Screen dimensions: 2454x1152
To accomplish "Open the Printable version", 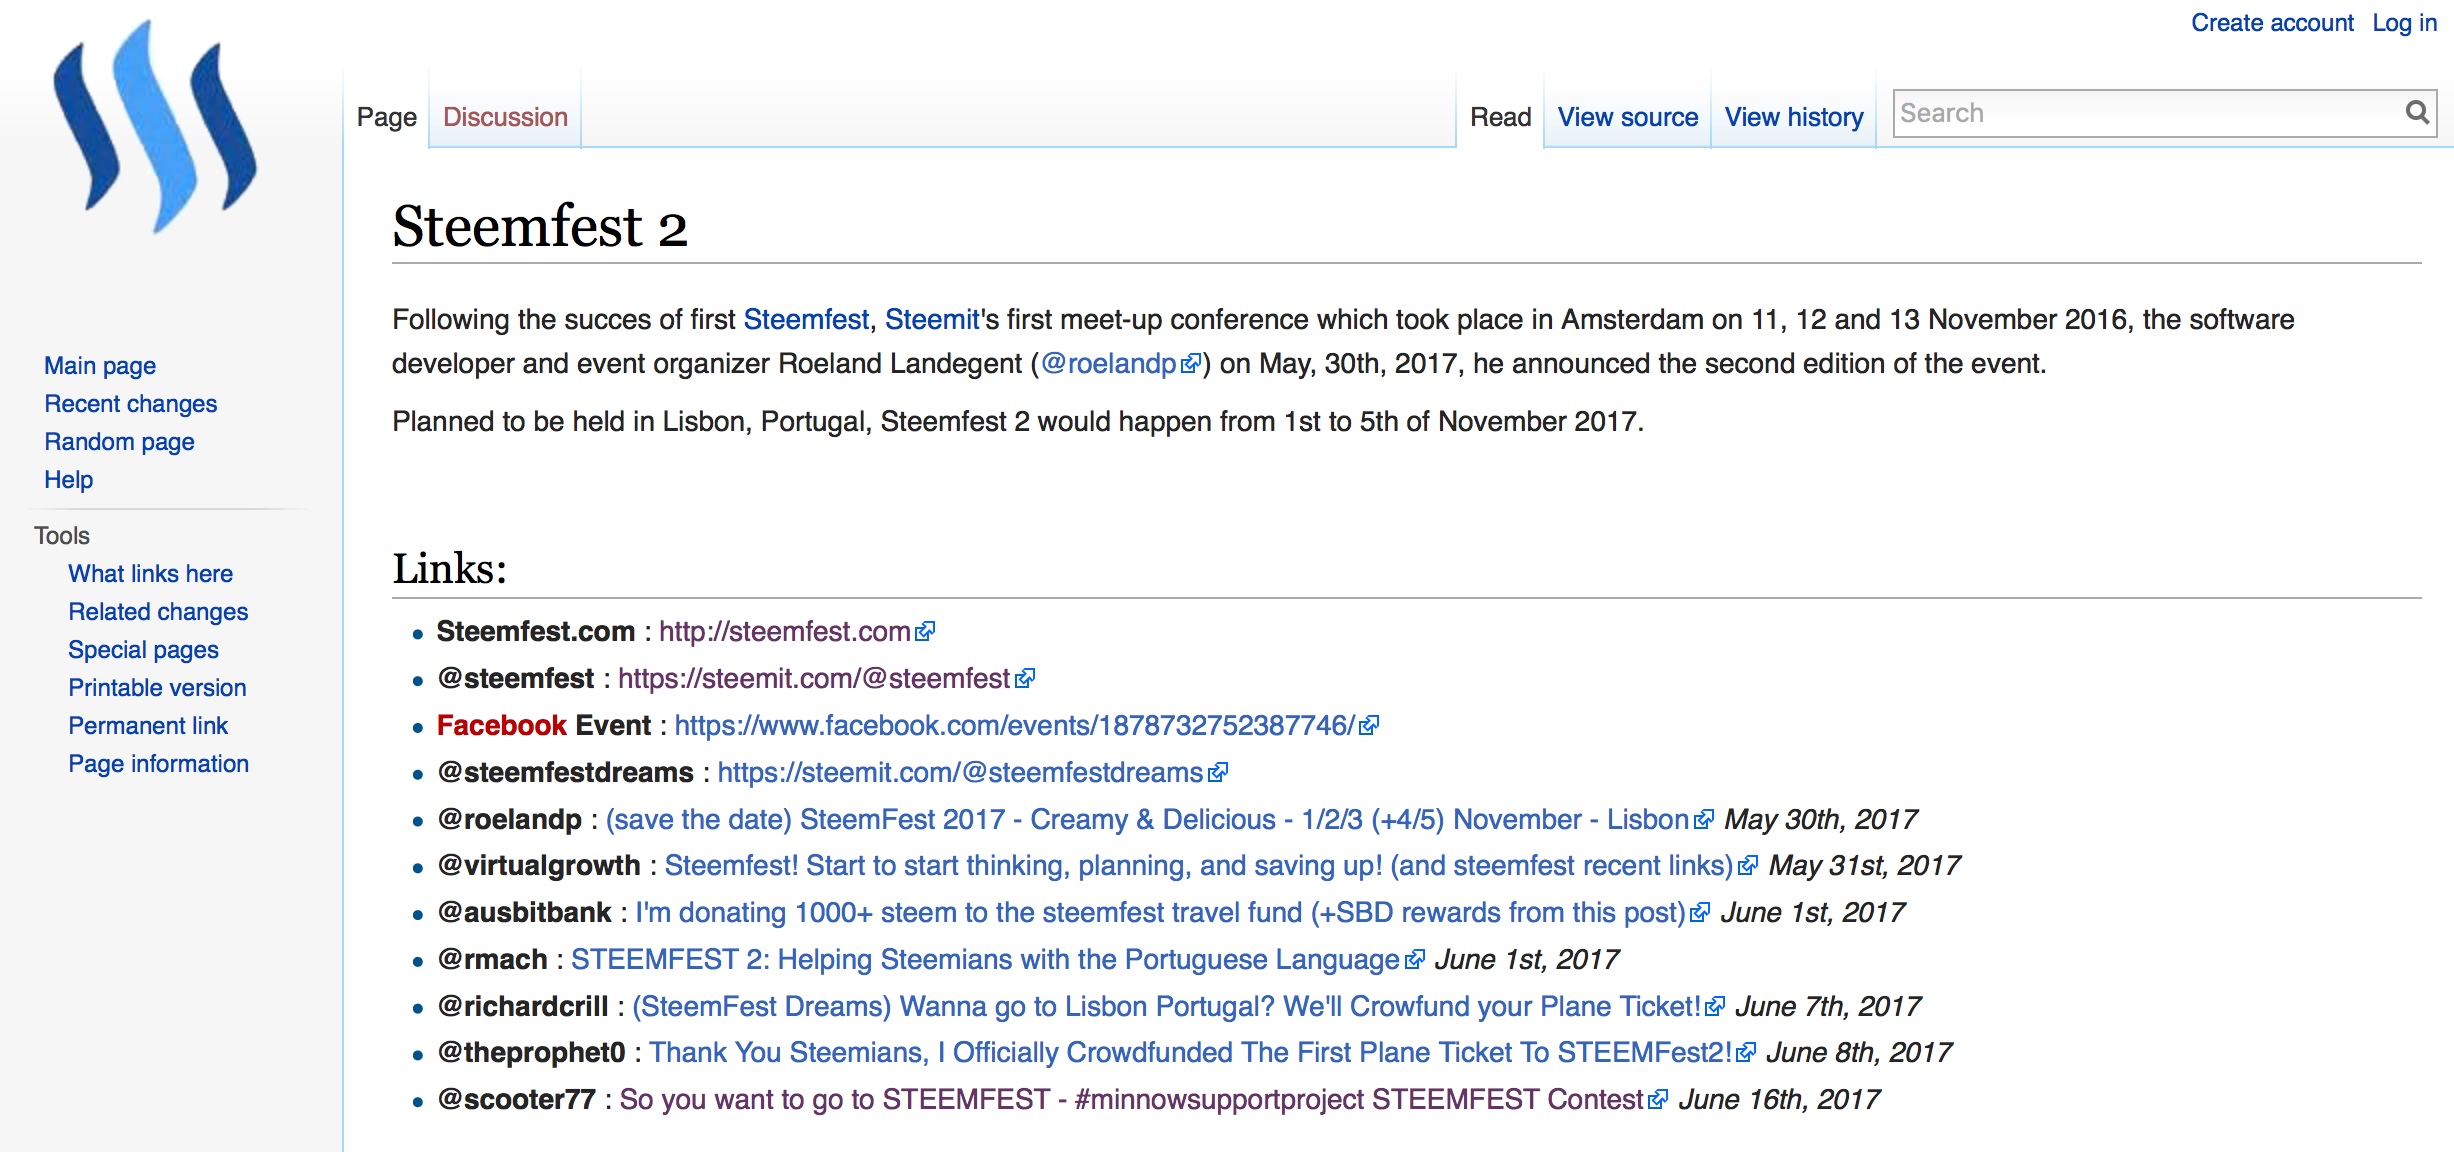I will (x=157, y=688).
